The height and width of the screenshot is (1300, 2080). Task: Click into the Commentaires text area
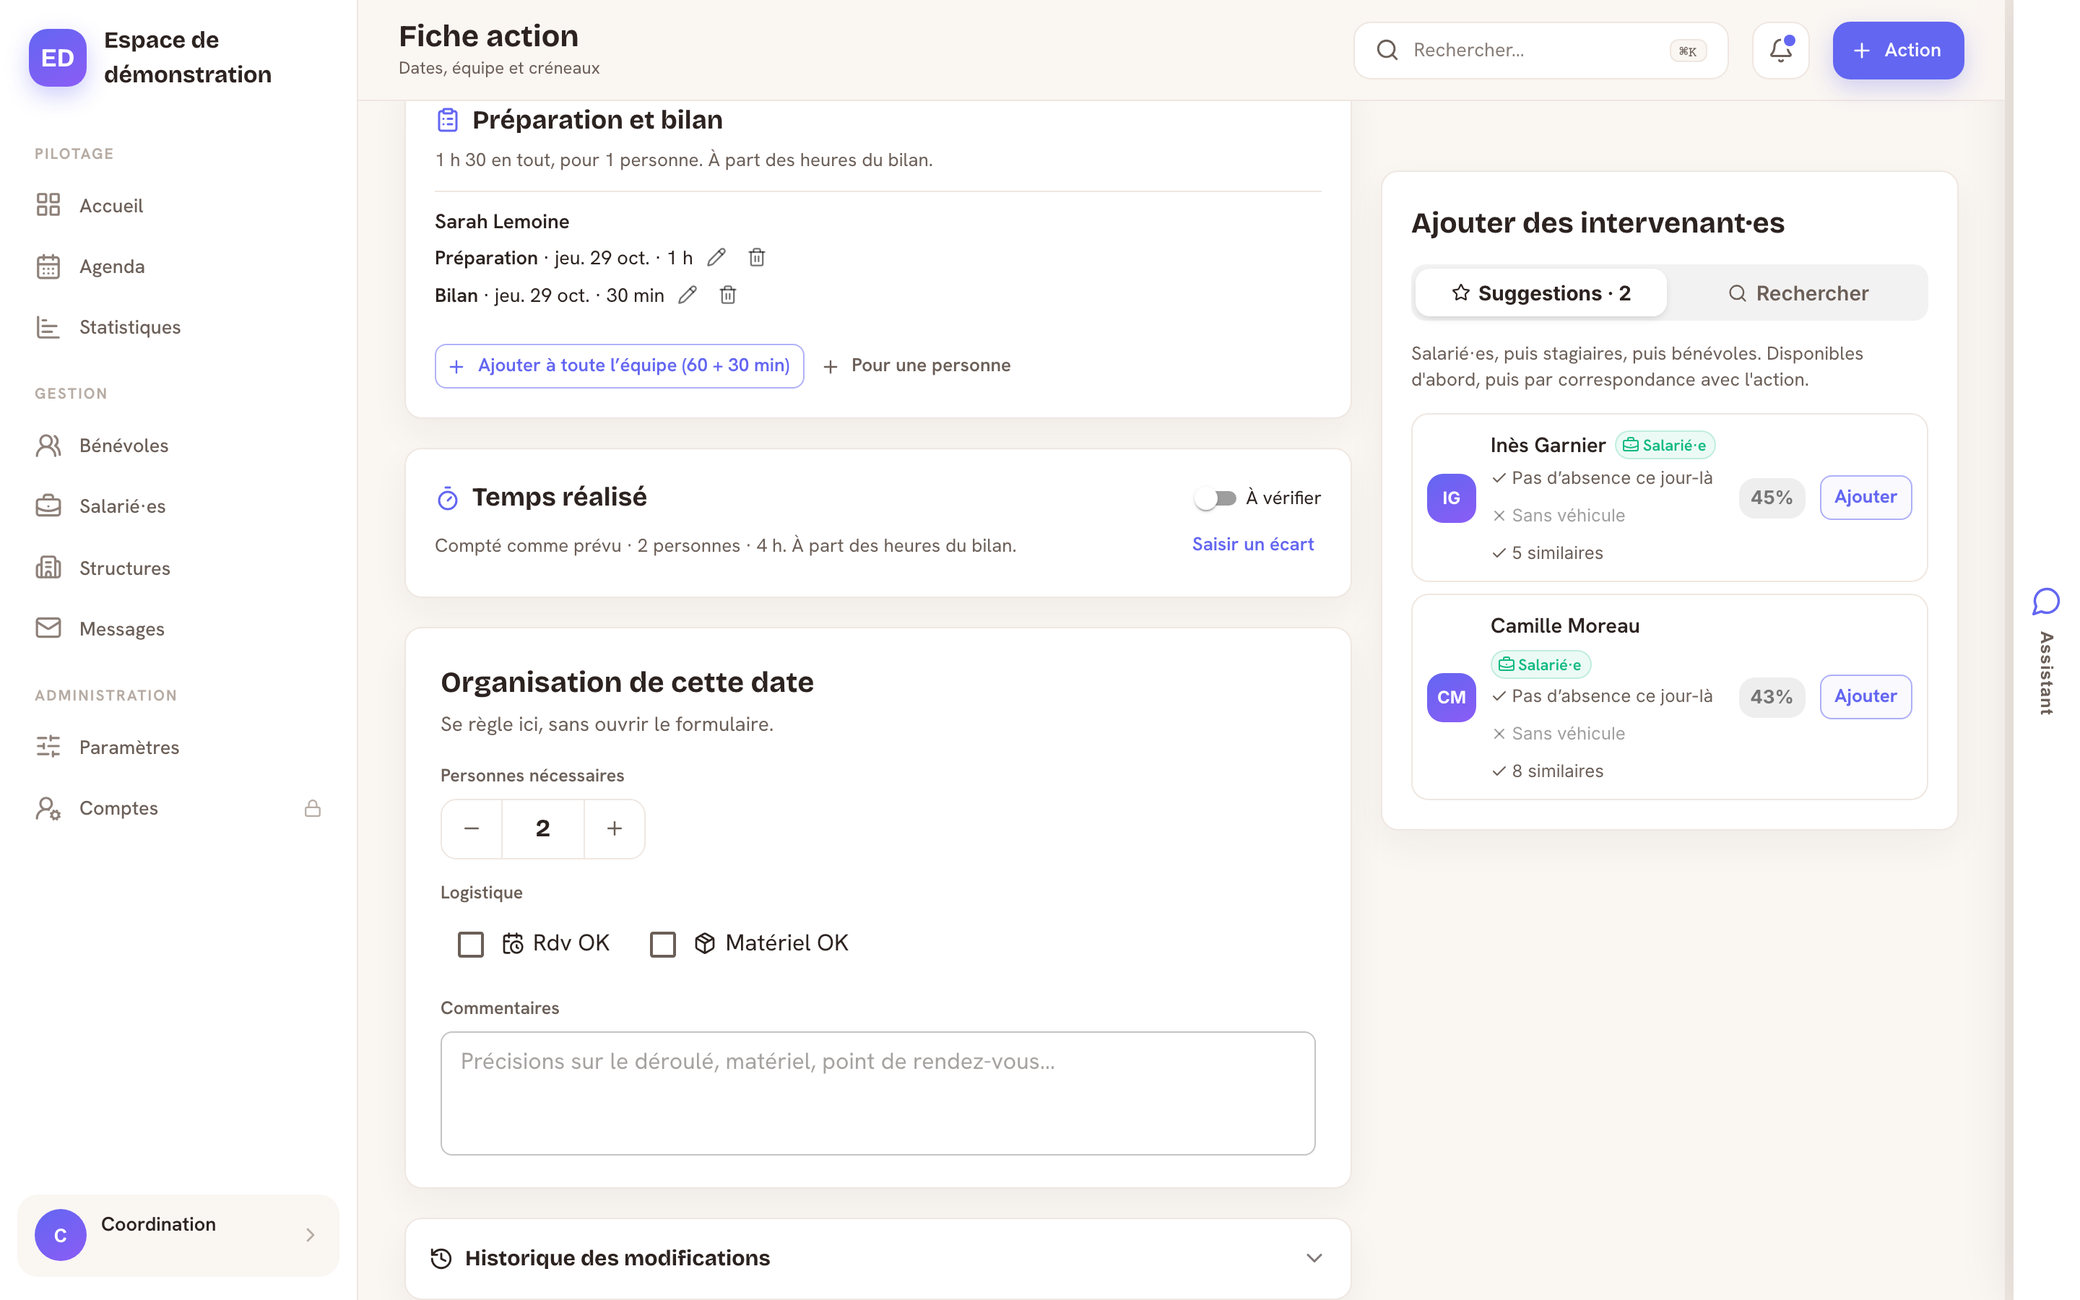(x=877, y=1093)
